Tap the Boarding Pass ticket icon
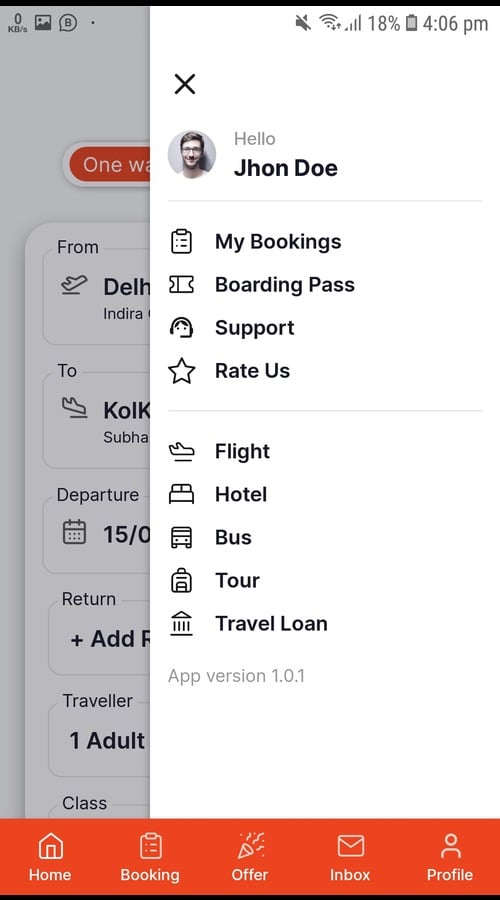 (181, 285)
